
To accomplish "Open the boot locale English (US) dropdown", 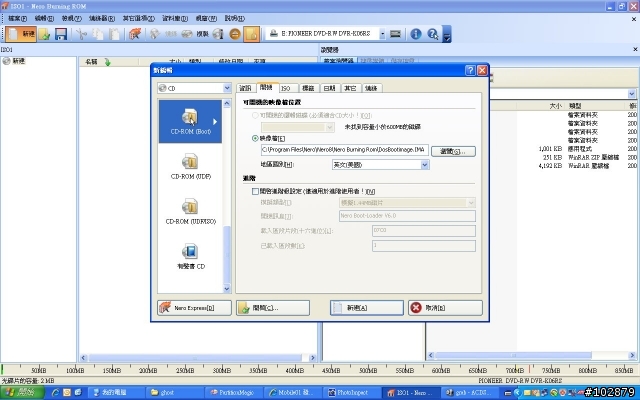I will click(424, 165).
